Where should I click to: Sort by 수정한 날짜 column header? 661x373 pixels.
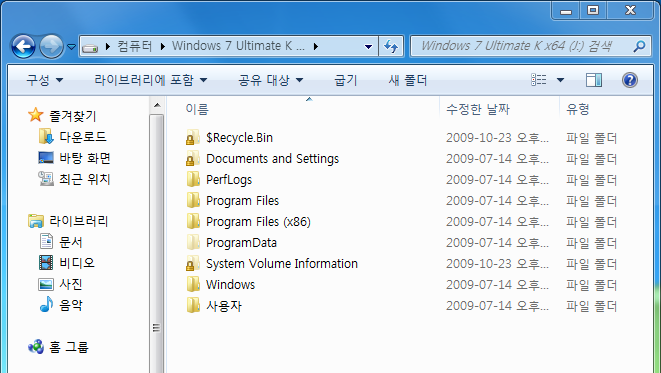point(478,110)
